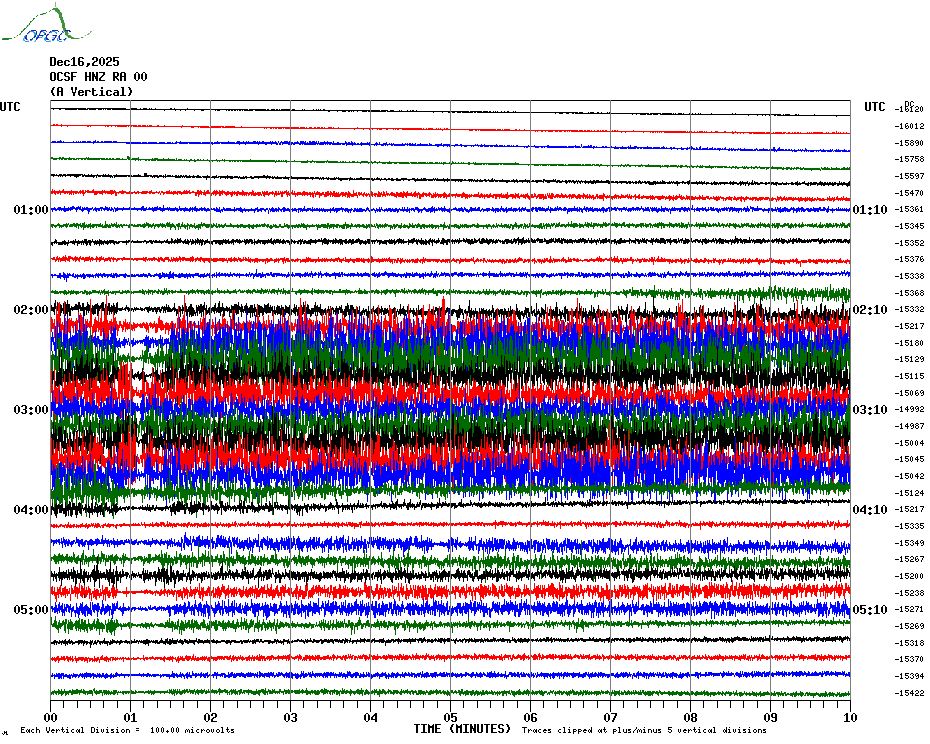Click minute label "10" on the time axis
This screenshot has height=744, width=930.
pyautogui.click(x=851, y=717)
